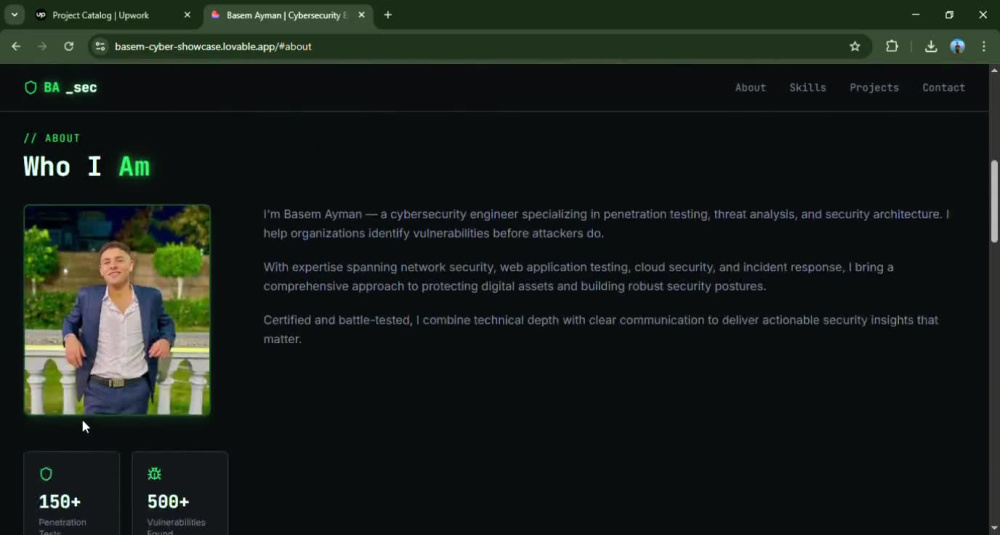Bookmark this page with the star icon

coord(855,47)
